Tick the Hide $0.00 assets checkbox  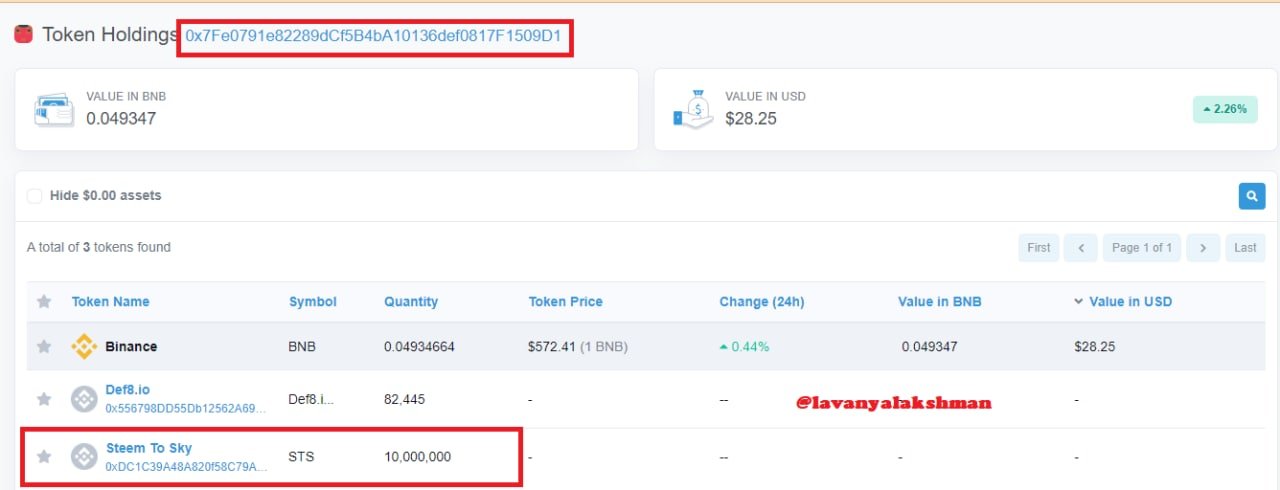[x=35, y=196]
